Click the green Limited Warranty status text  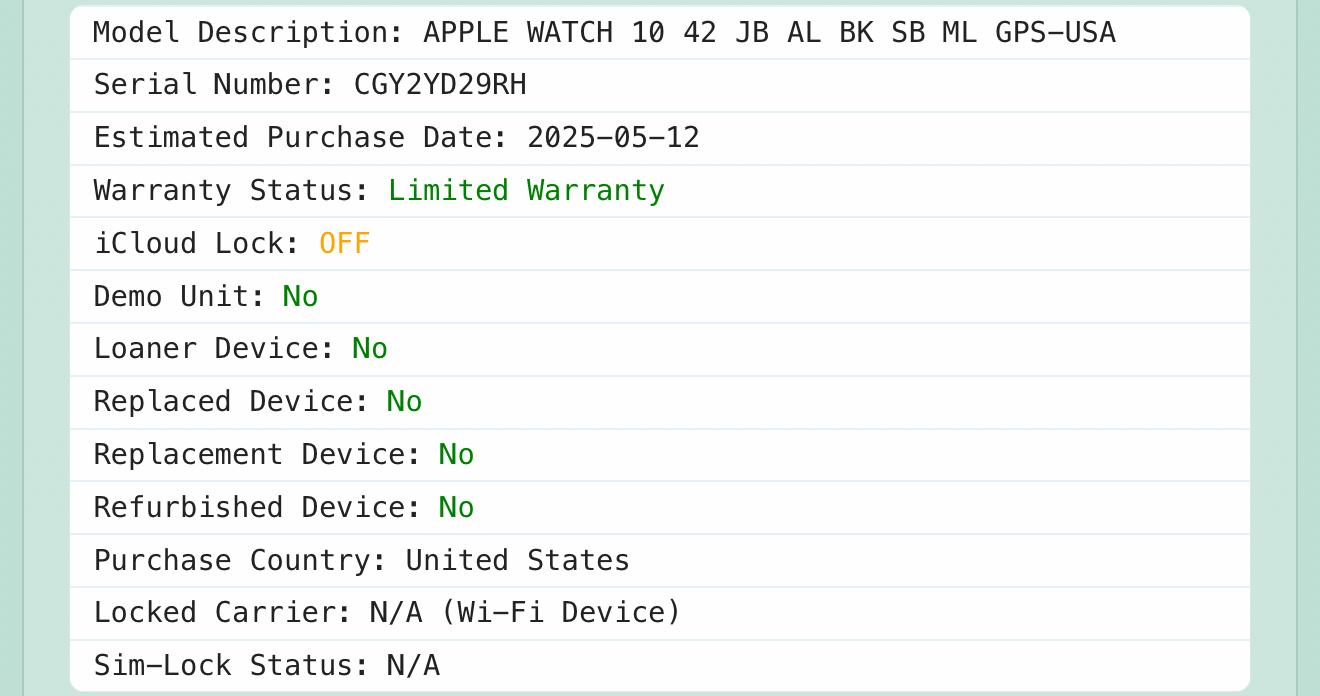click(526, 191)
